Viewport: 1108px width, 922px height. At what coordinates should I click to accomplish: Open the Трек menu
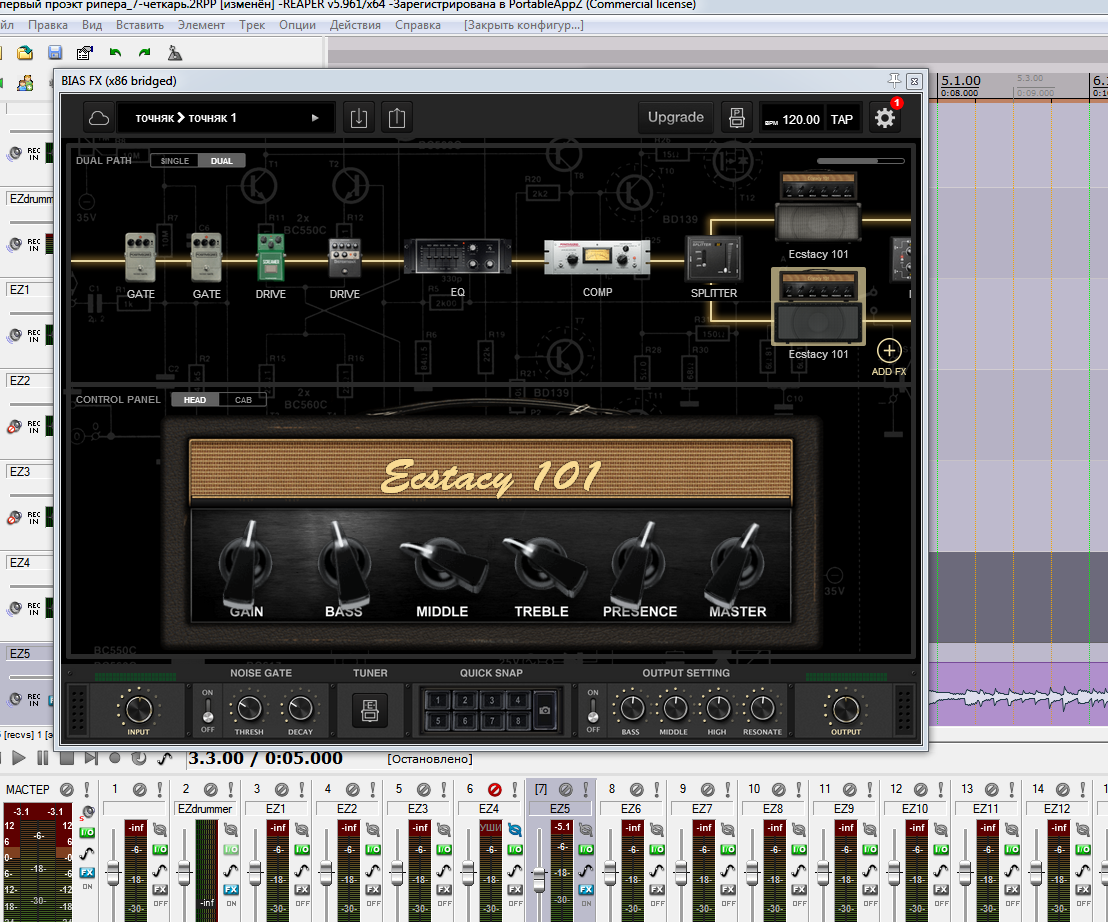point(251,24)
